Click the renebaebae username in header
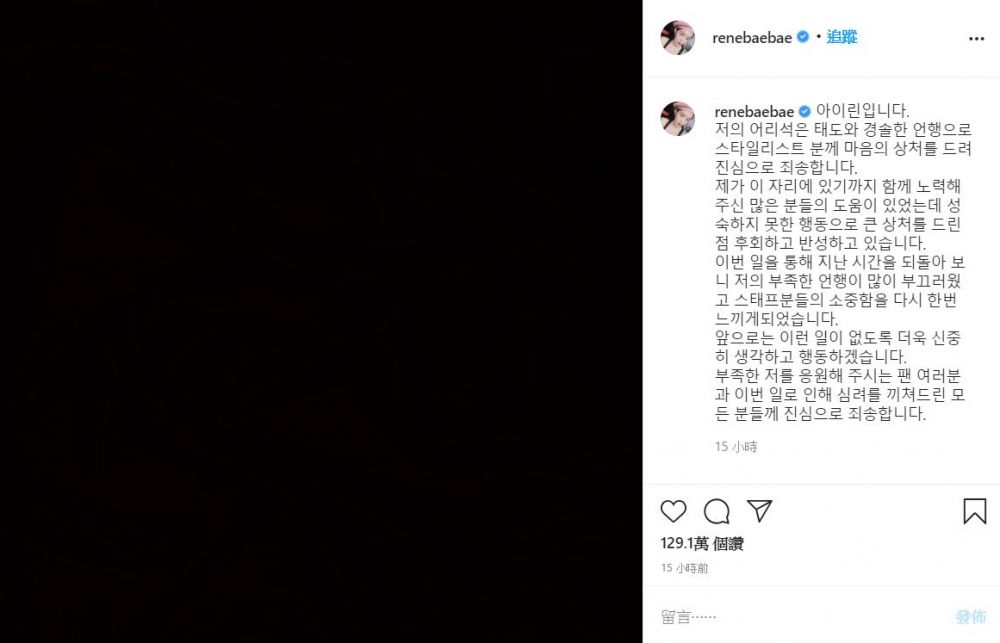Image resolution: width=1000 pixels, height=643 pixels. pos(752,38)
